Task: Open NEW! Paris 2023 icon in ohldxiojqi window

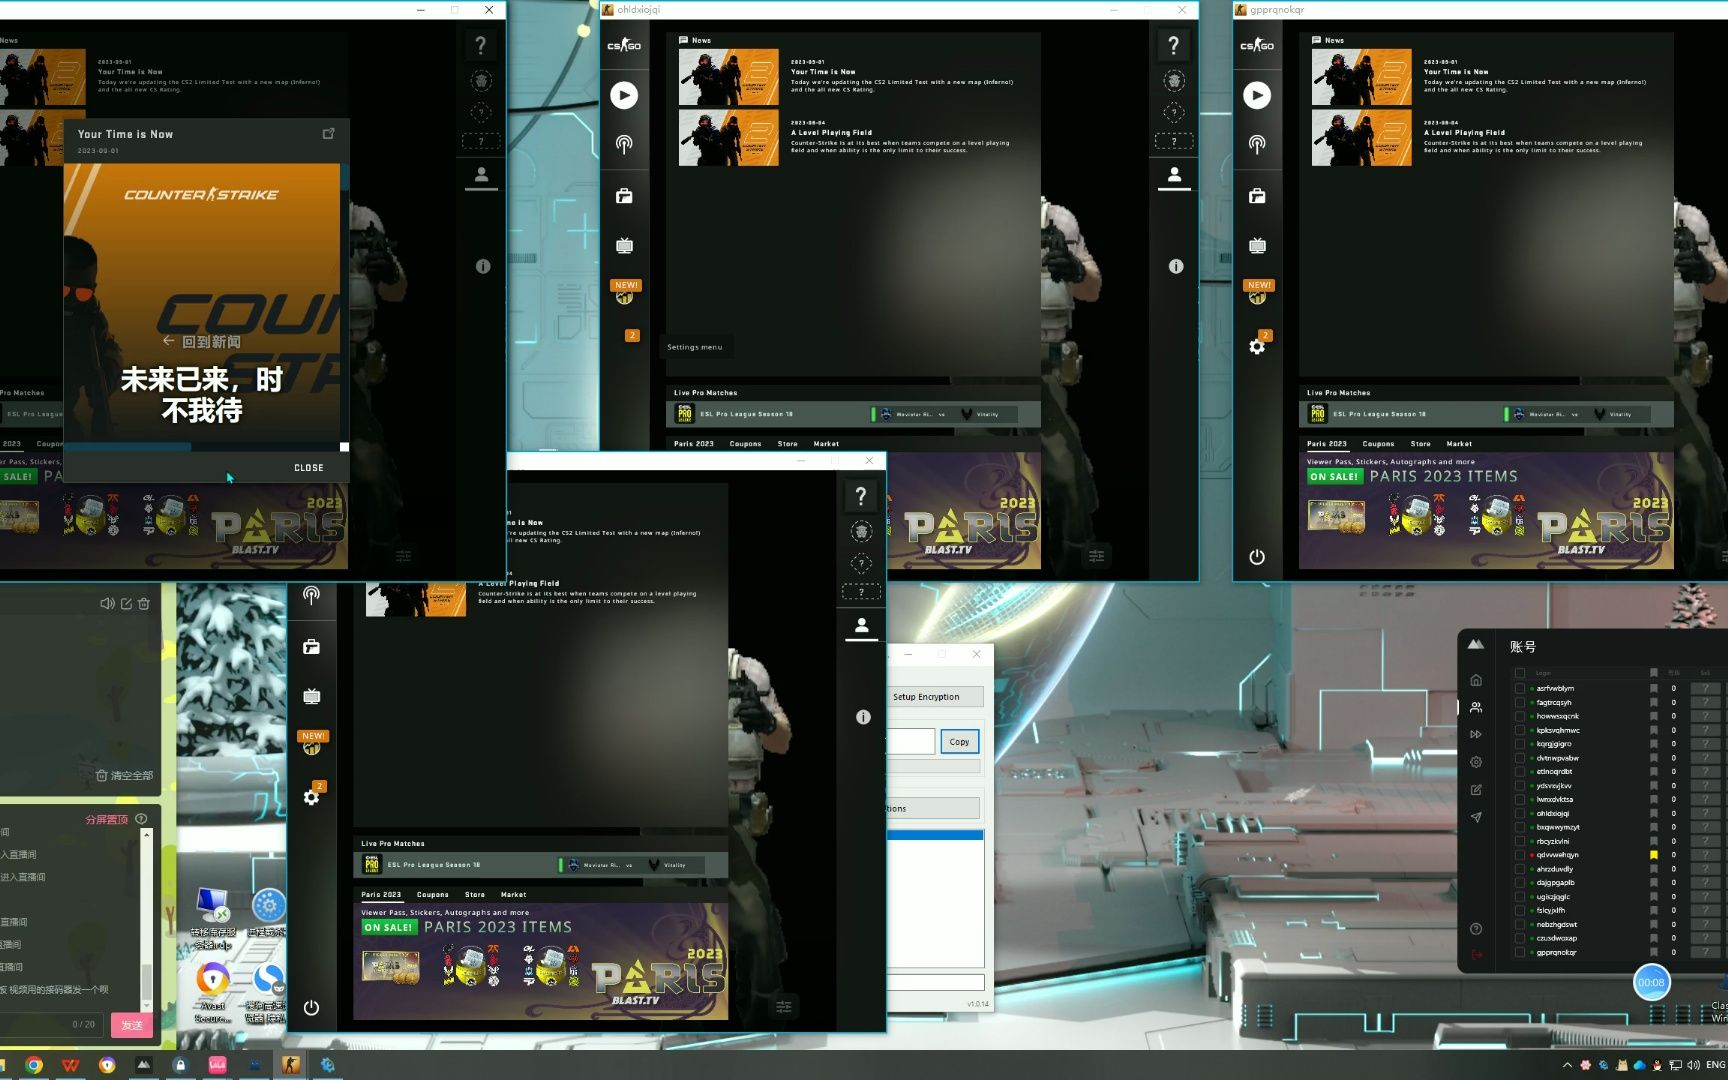Action: (x=625, y=292)
